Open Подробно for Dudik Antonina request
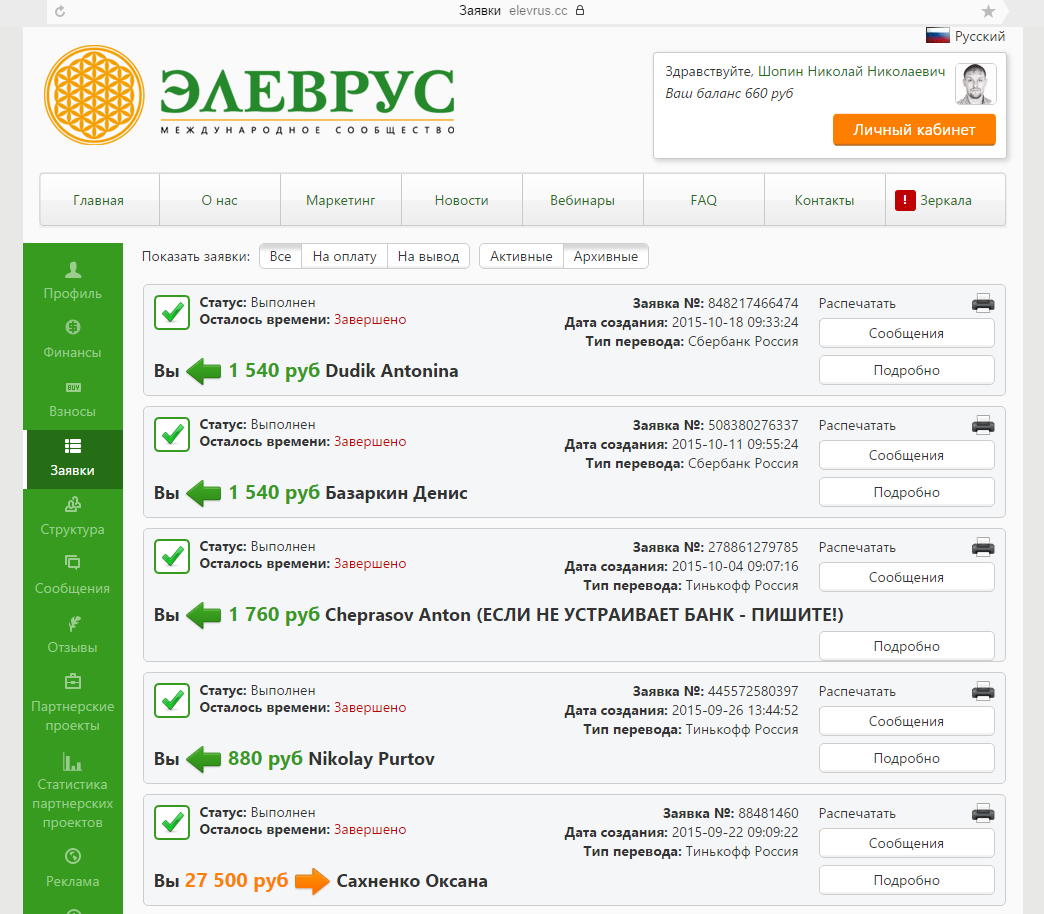This screenshot has width=1044, height=914. coord(906,370)
